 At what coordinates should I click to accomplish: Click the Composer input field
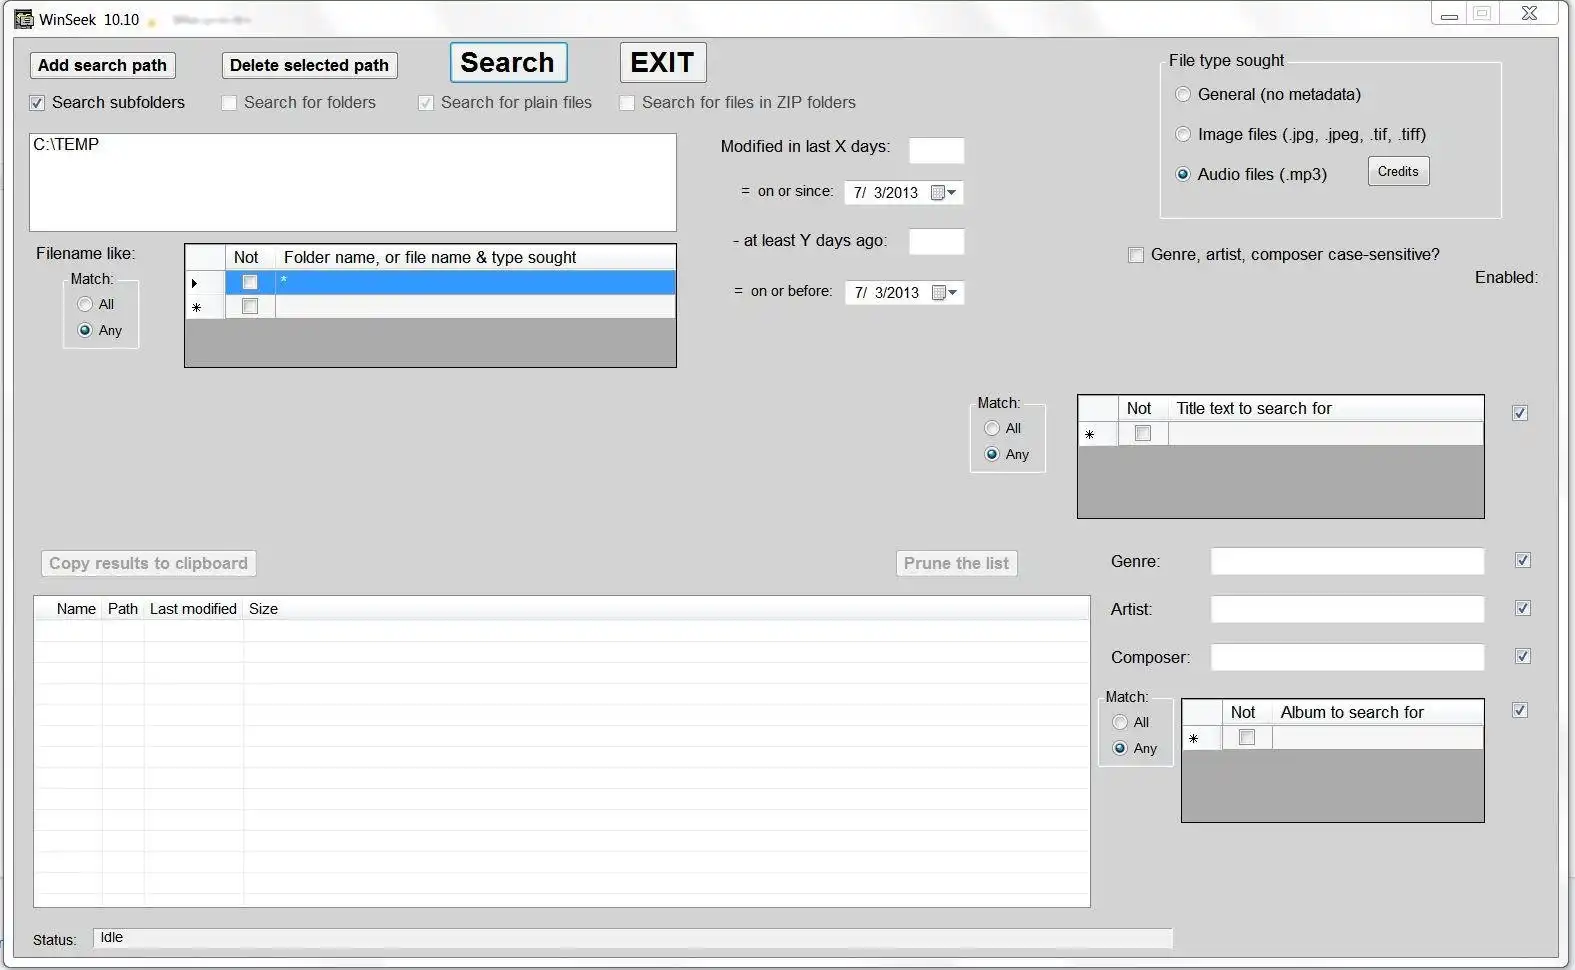tap(1347, 657)
